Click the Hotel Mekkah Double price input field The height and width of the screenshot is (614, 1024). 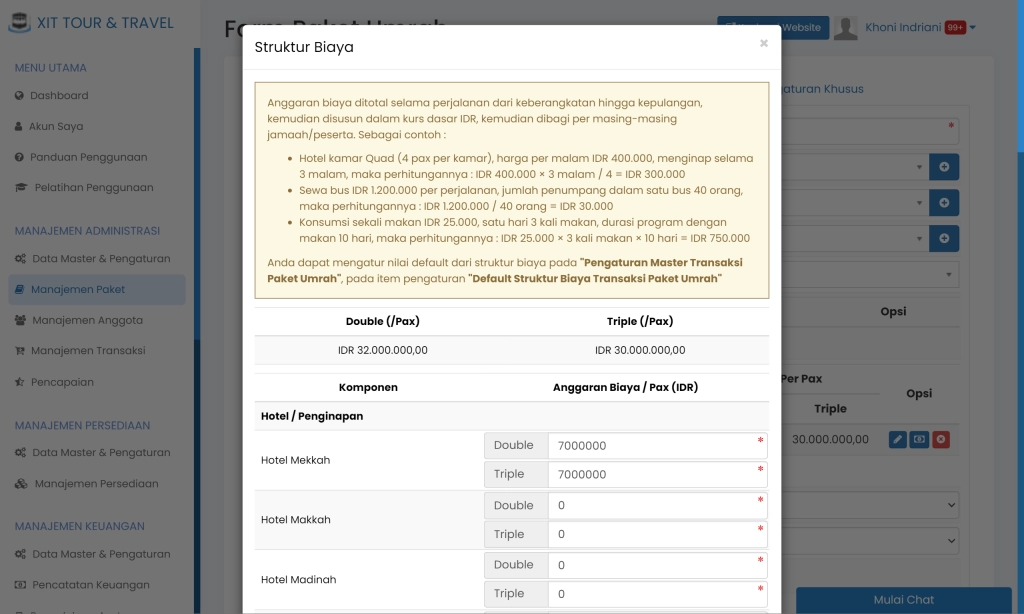pyautogui.click(x=656, y=444)
